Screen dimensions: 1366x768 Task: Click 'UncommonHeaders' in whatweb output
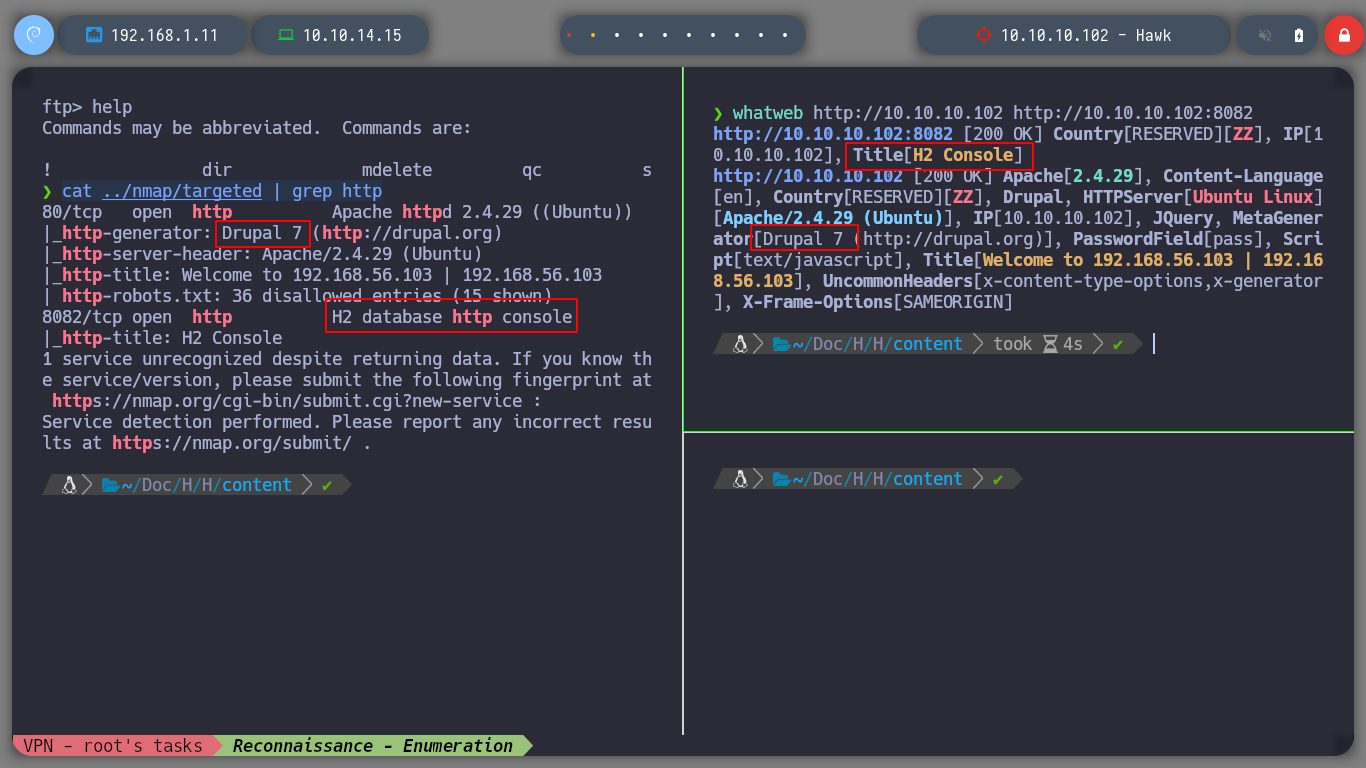[x=898, y=281]
